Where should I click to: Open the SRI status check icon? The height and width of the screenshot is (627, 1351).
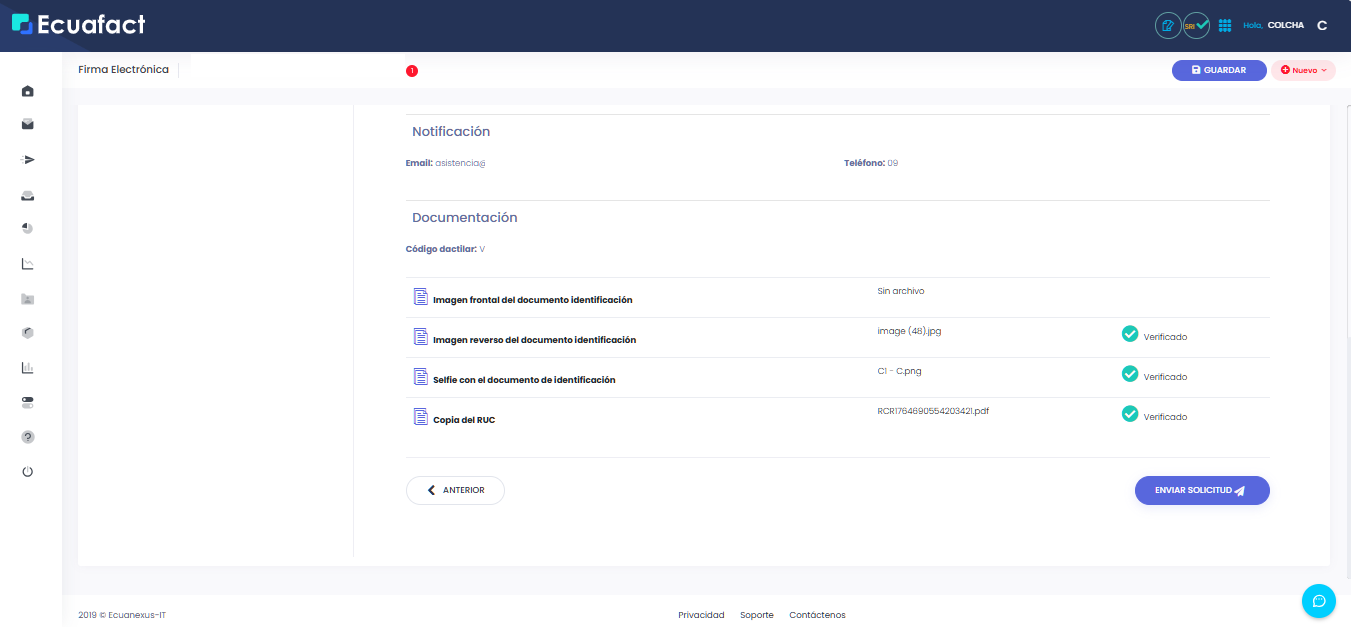(x=1196, y=25)
